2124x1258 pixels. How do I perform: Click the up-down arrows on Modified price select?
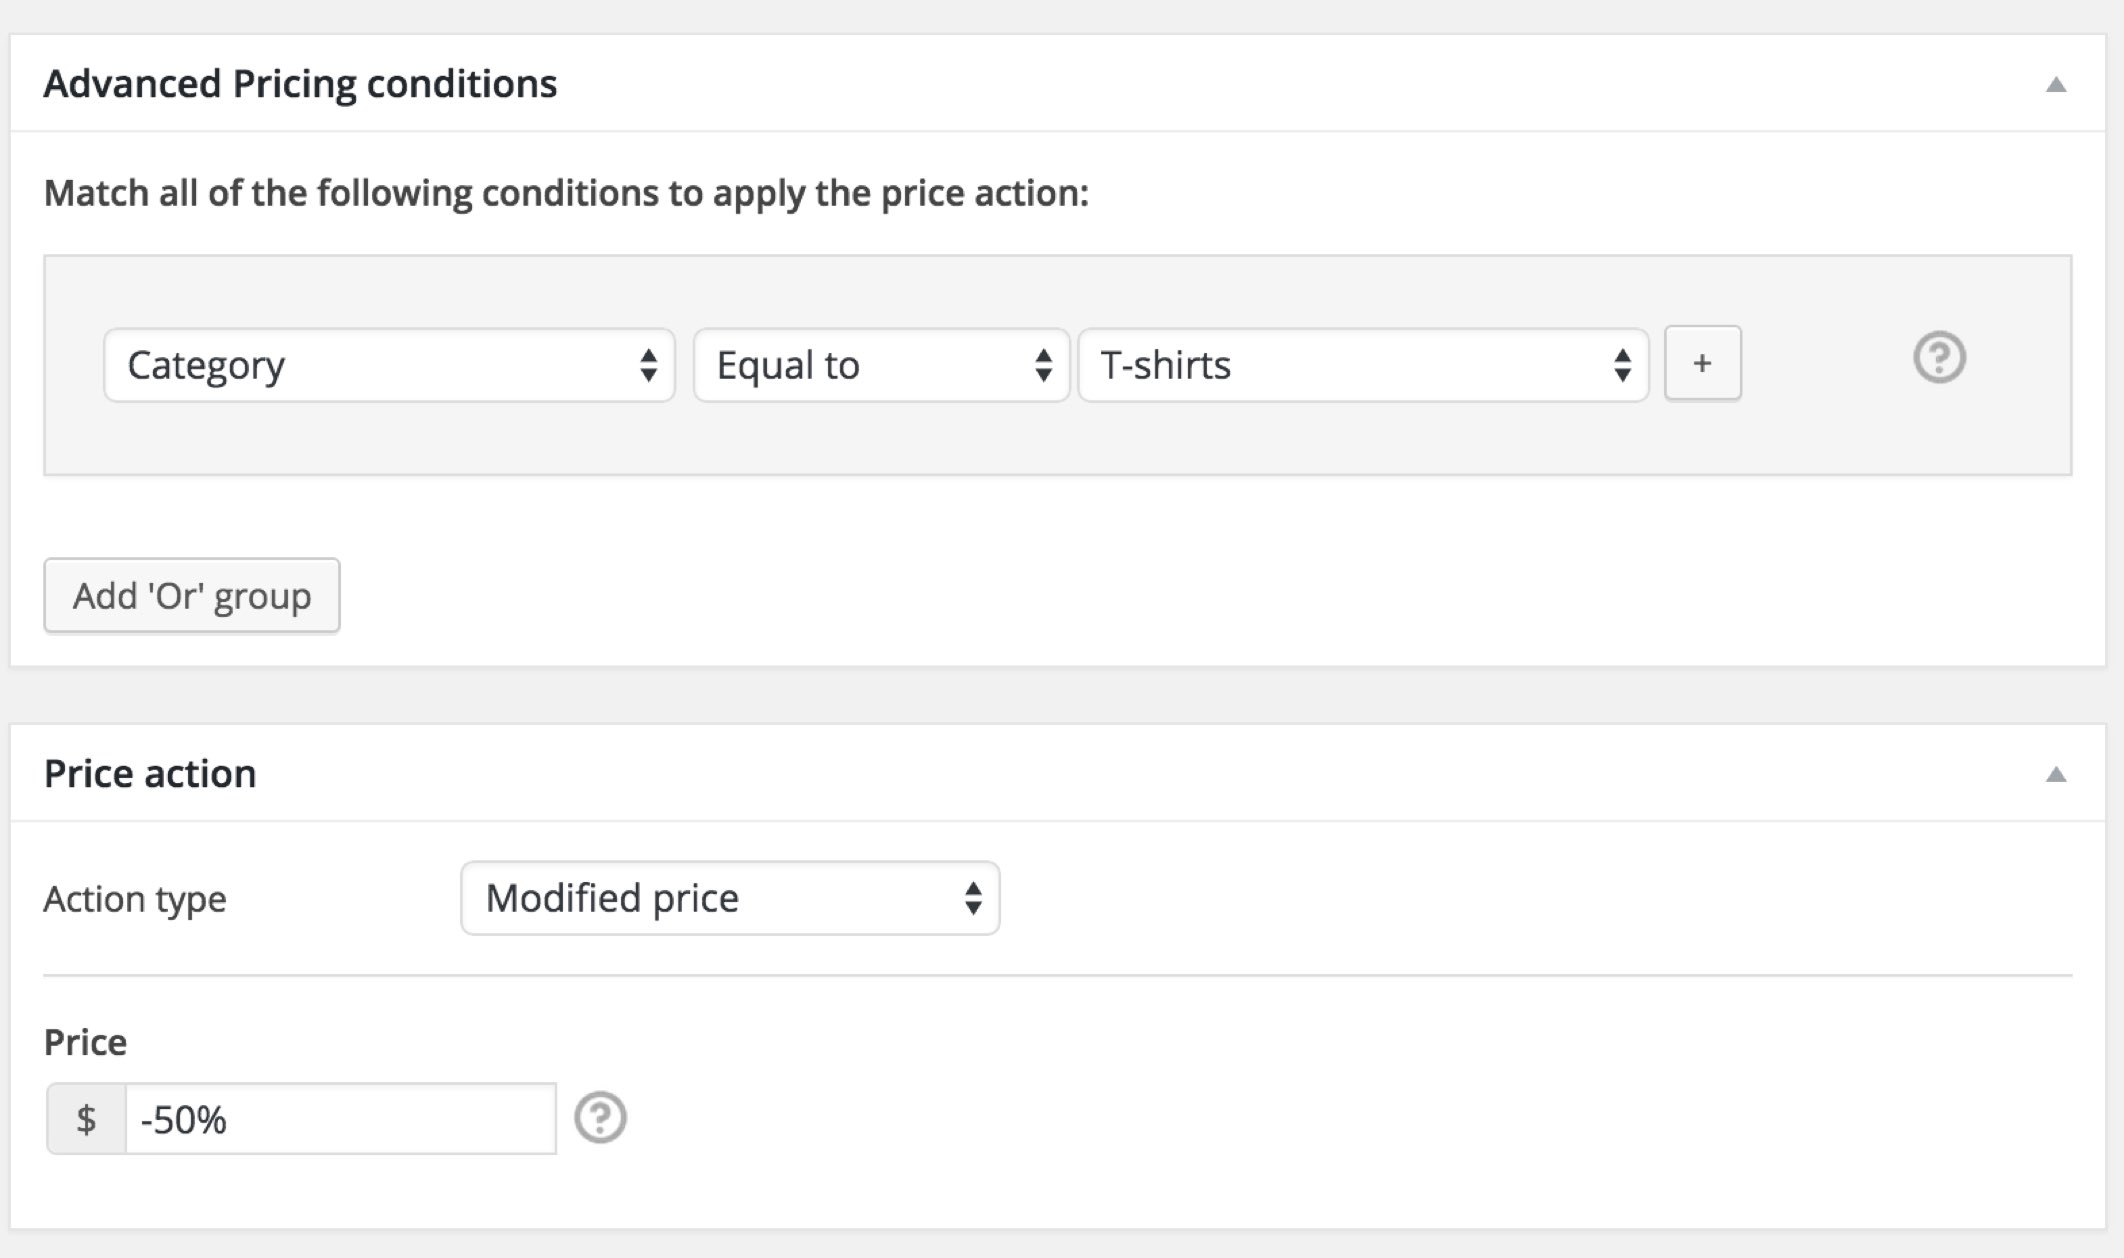973,898
